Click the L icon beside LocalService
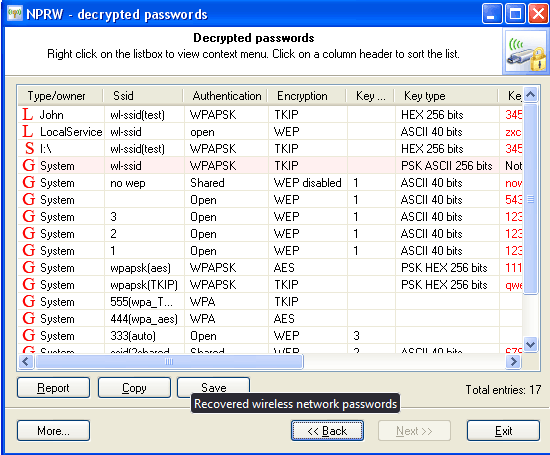The height and width of the screenshot is (455, 550). coord(27,132)
